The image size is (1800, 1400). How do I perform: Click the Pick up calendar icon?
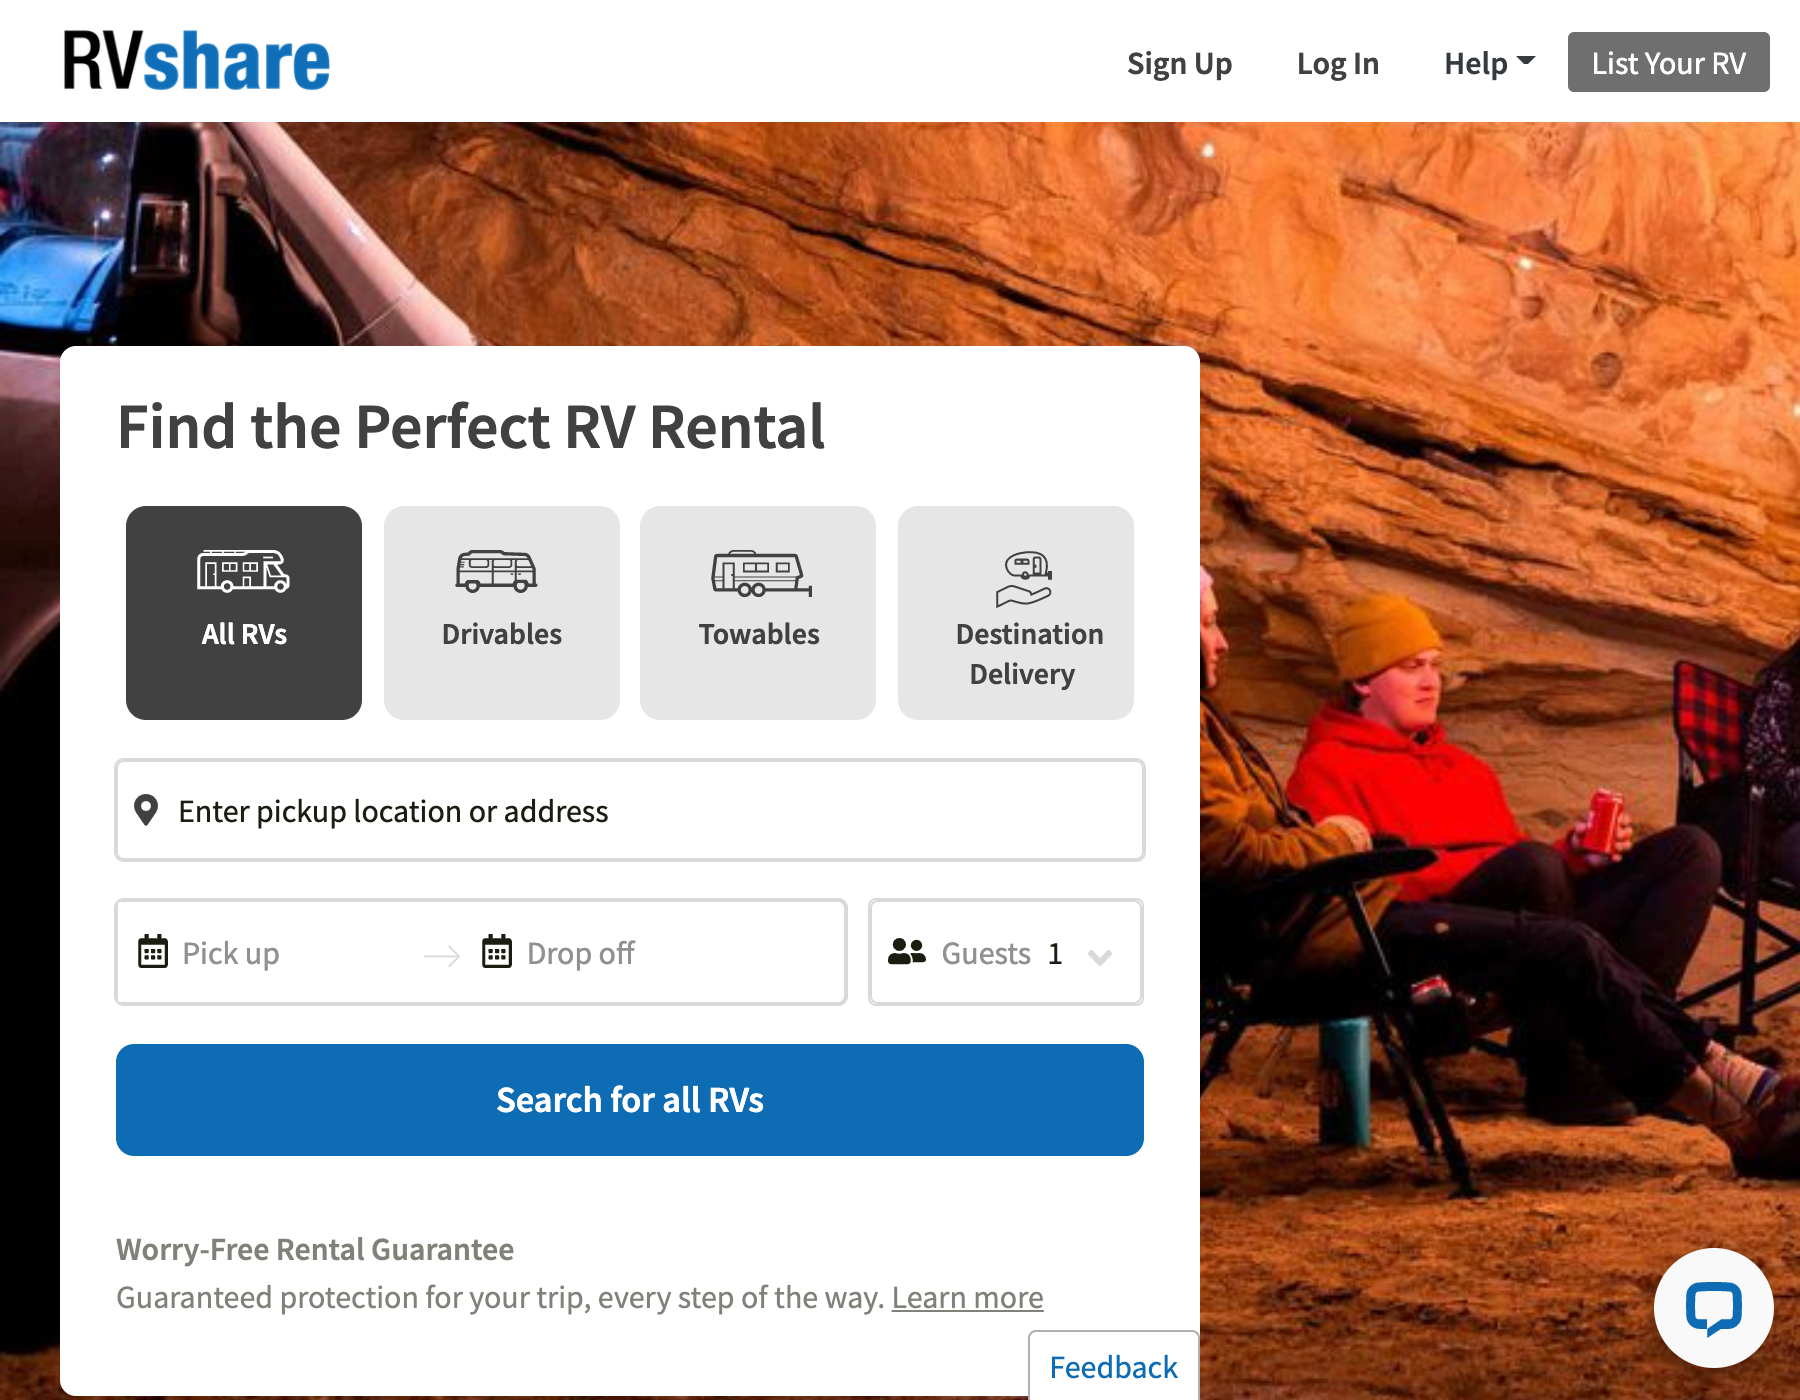coord(153,952)
